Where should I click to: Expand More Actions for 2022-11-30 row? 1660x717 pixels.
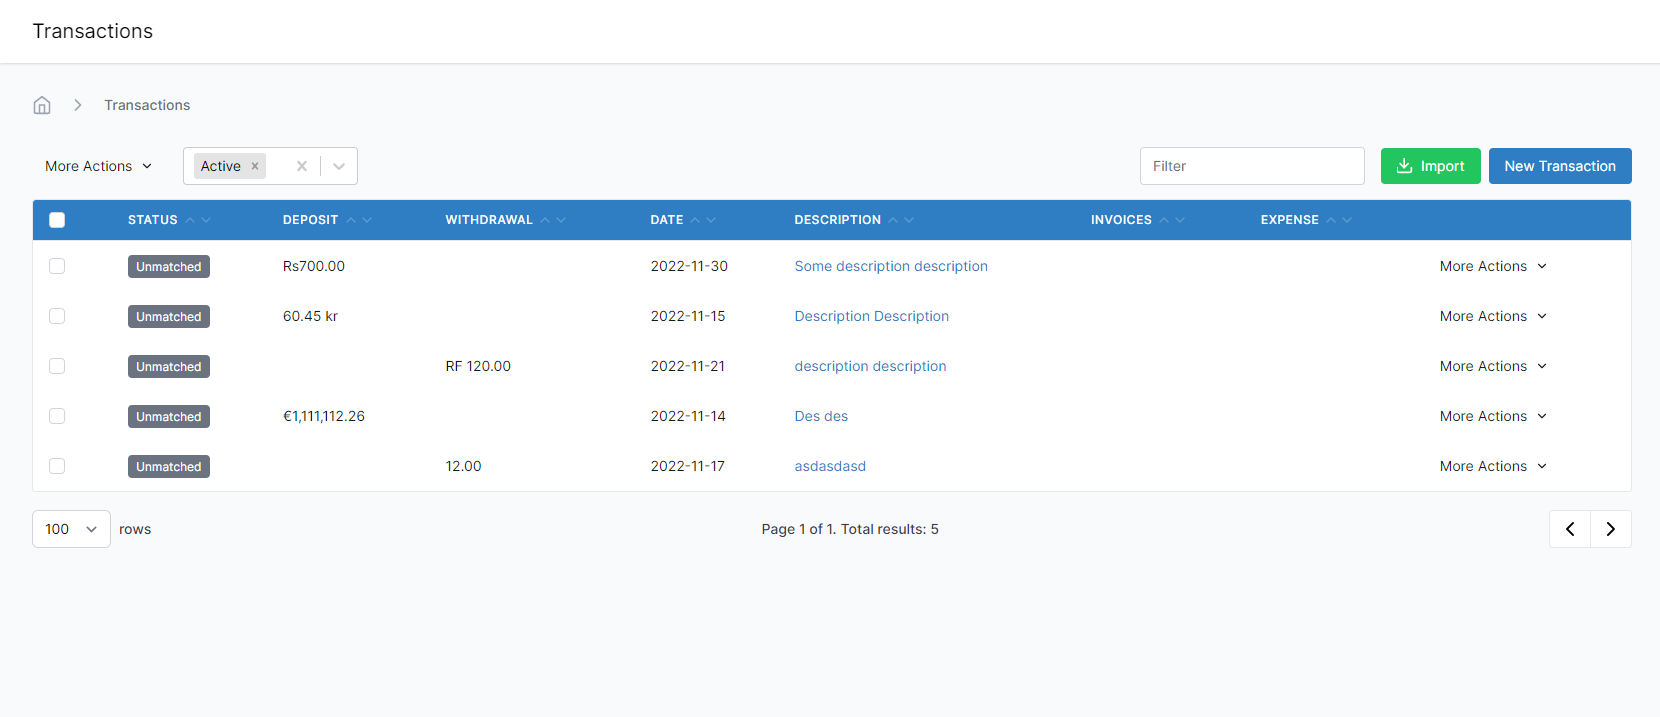(1493, 266)
